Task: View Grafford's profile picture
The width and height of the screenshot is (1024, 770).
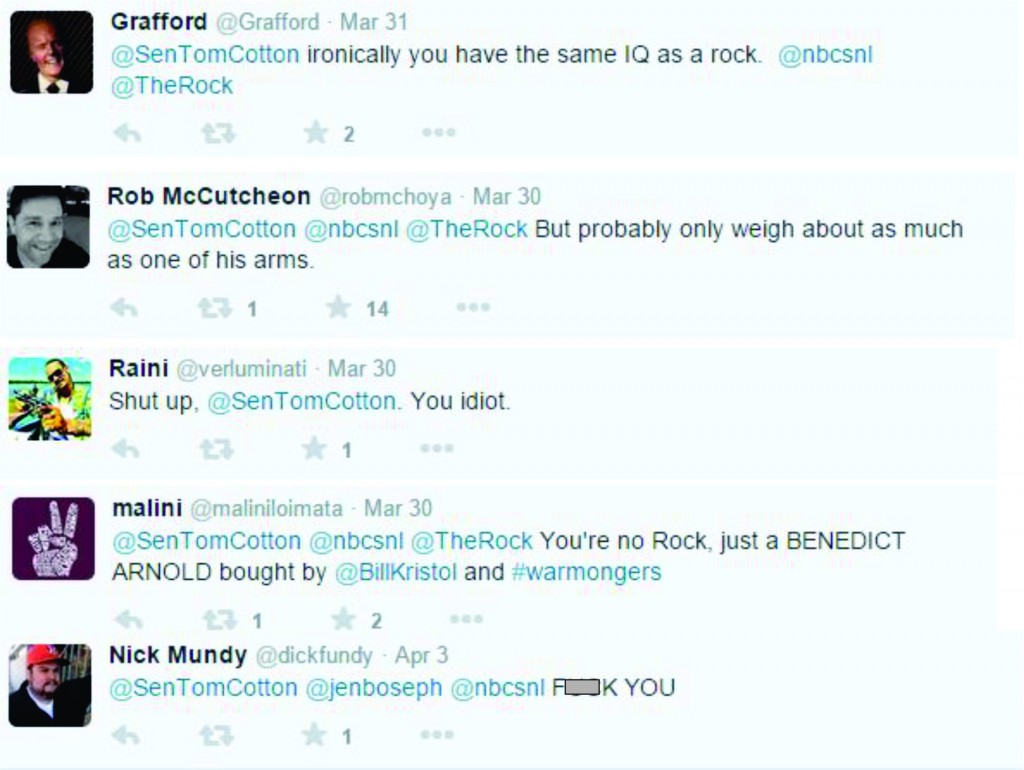Action: click(x=51, y=53)
